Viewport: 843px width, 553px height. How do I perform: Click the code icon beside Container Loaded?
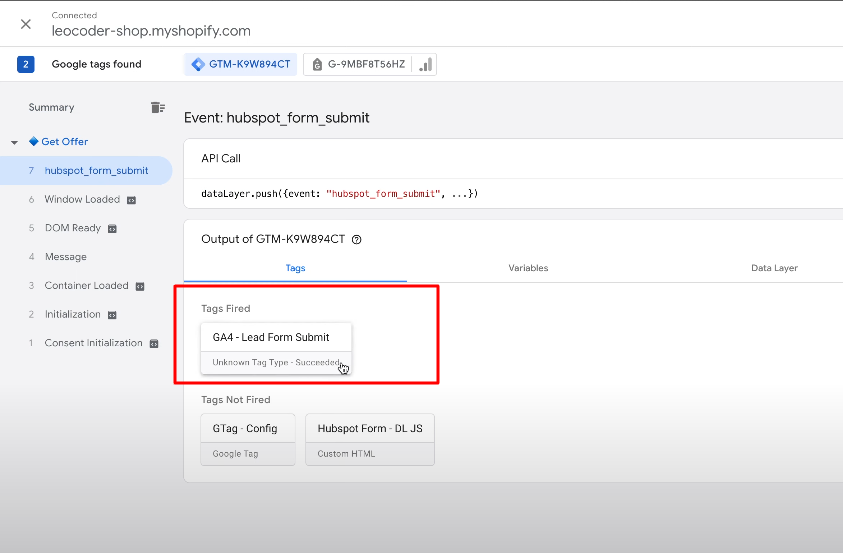(140, 286)
